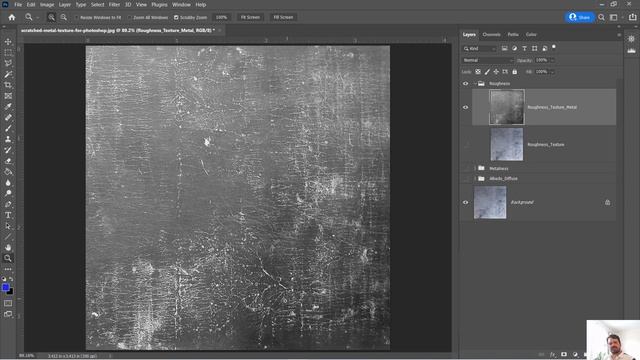This screenshot has width=640, height=360.
Task: Filter layers by smart objects
Action: click(x=544, y=48)
